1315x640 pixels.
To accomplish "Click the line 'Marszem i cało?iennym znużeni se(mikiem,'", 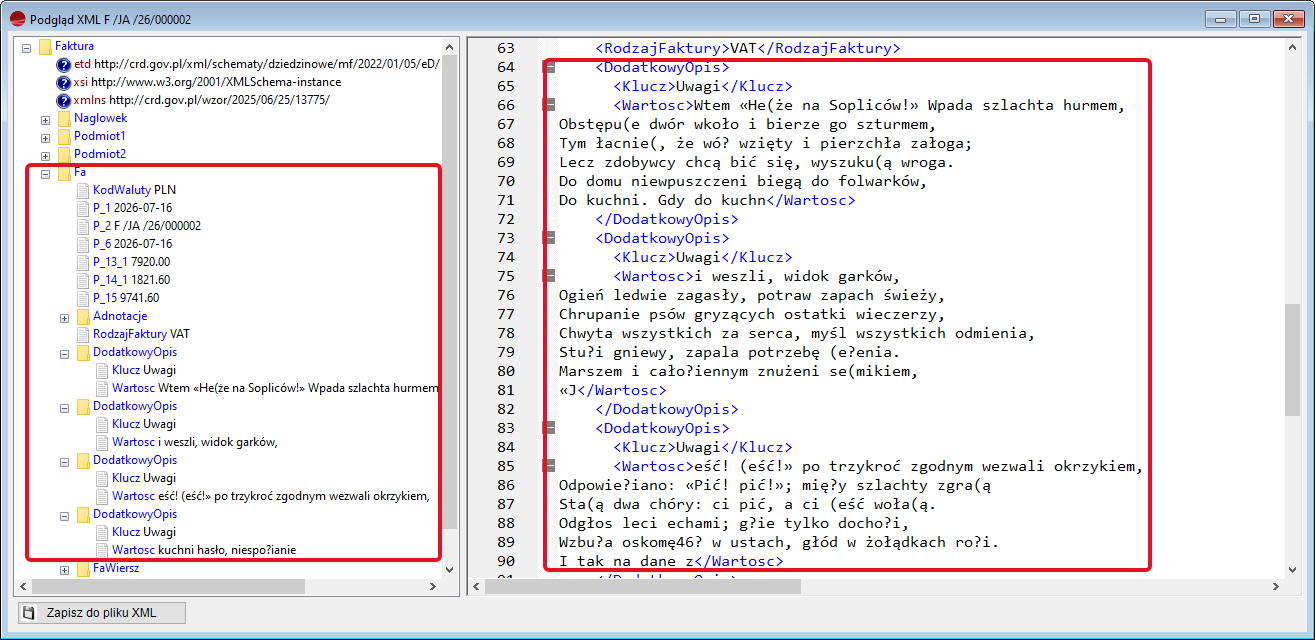I will 736,371.
